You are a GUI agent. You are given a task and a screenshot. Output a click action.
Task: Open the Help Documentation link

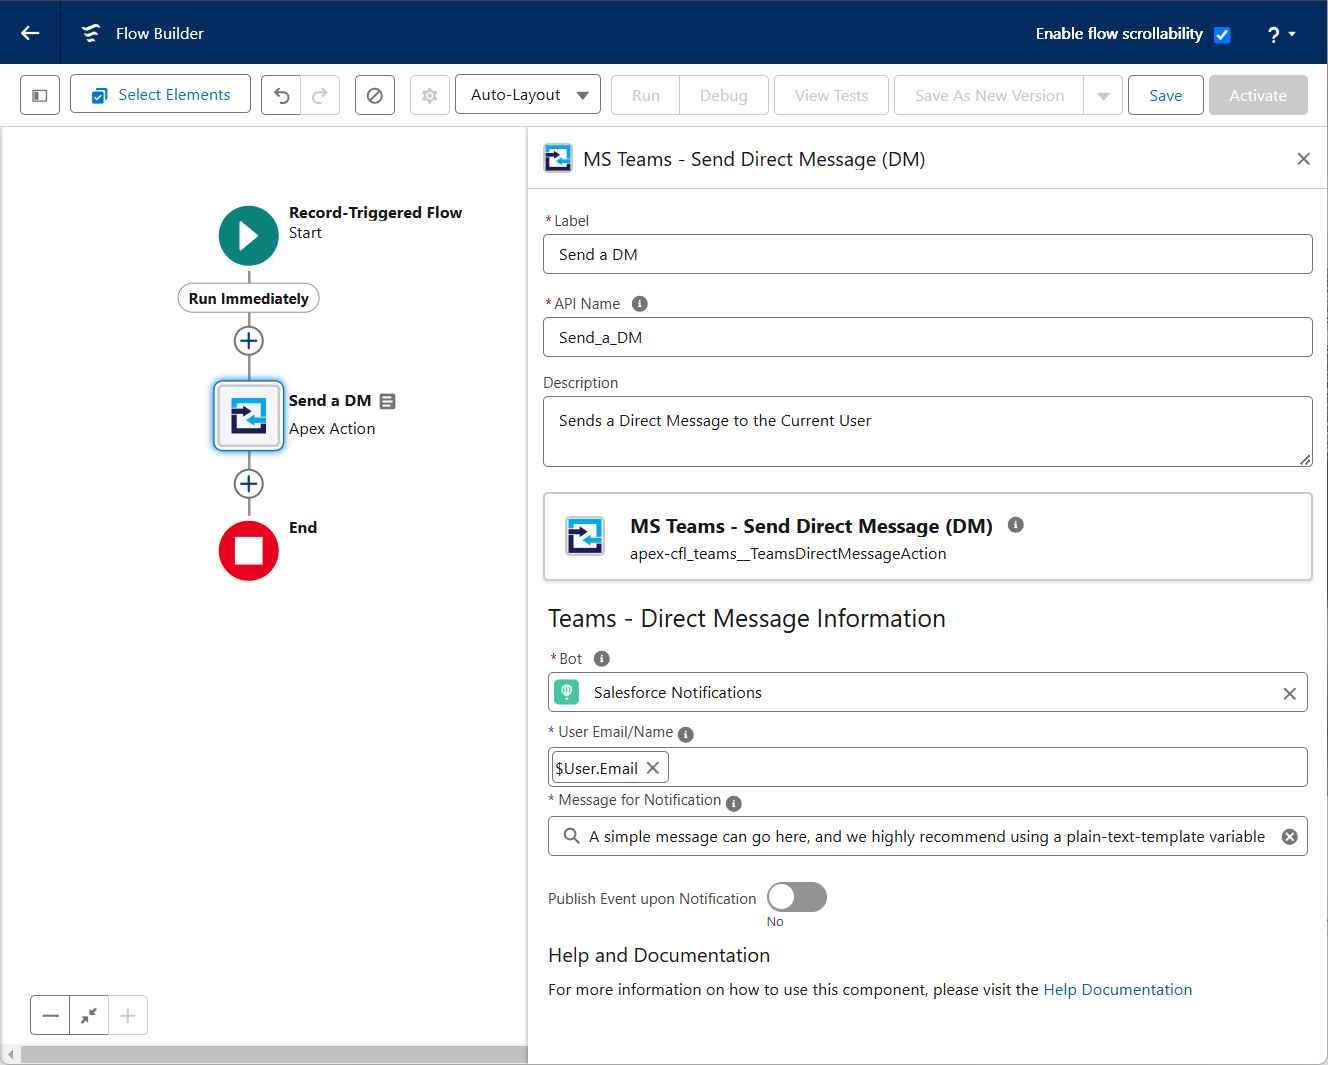tap(1118, 990)
